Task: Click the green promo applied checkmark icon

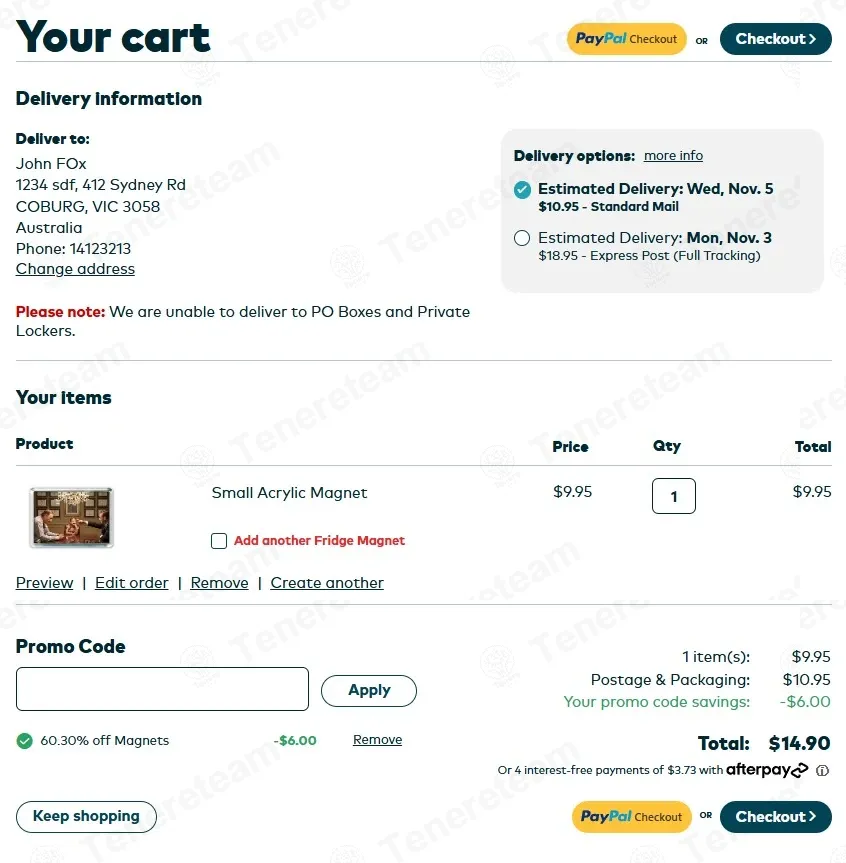Action: [24, 741]
